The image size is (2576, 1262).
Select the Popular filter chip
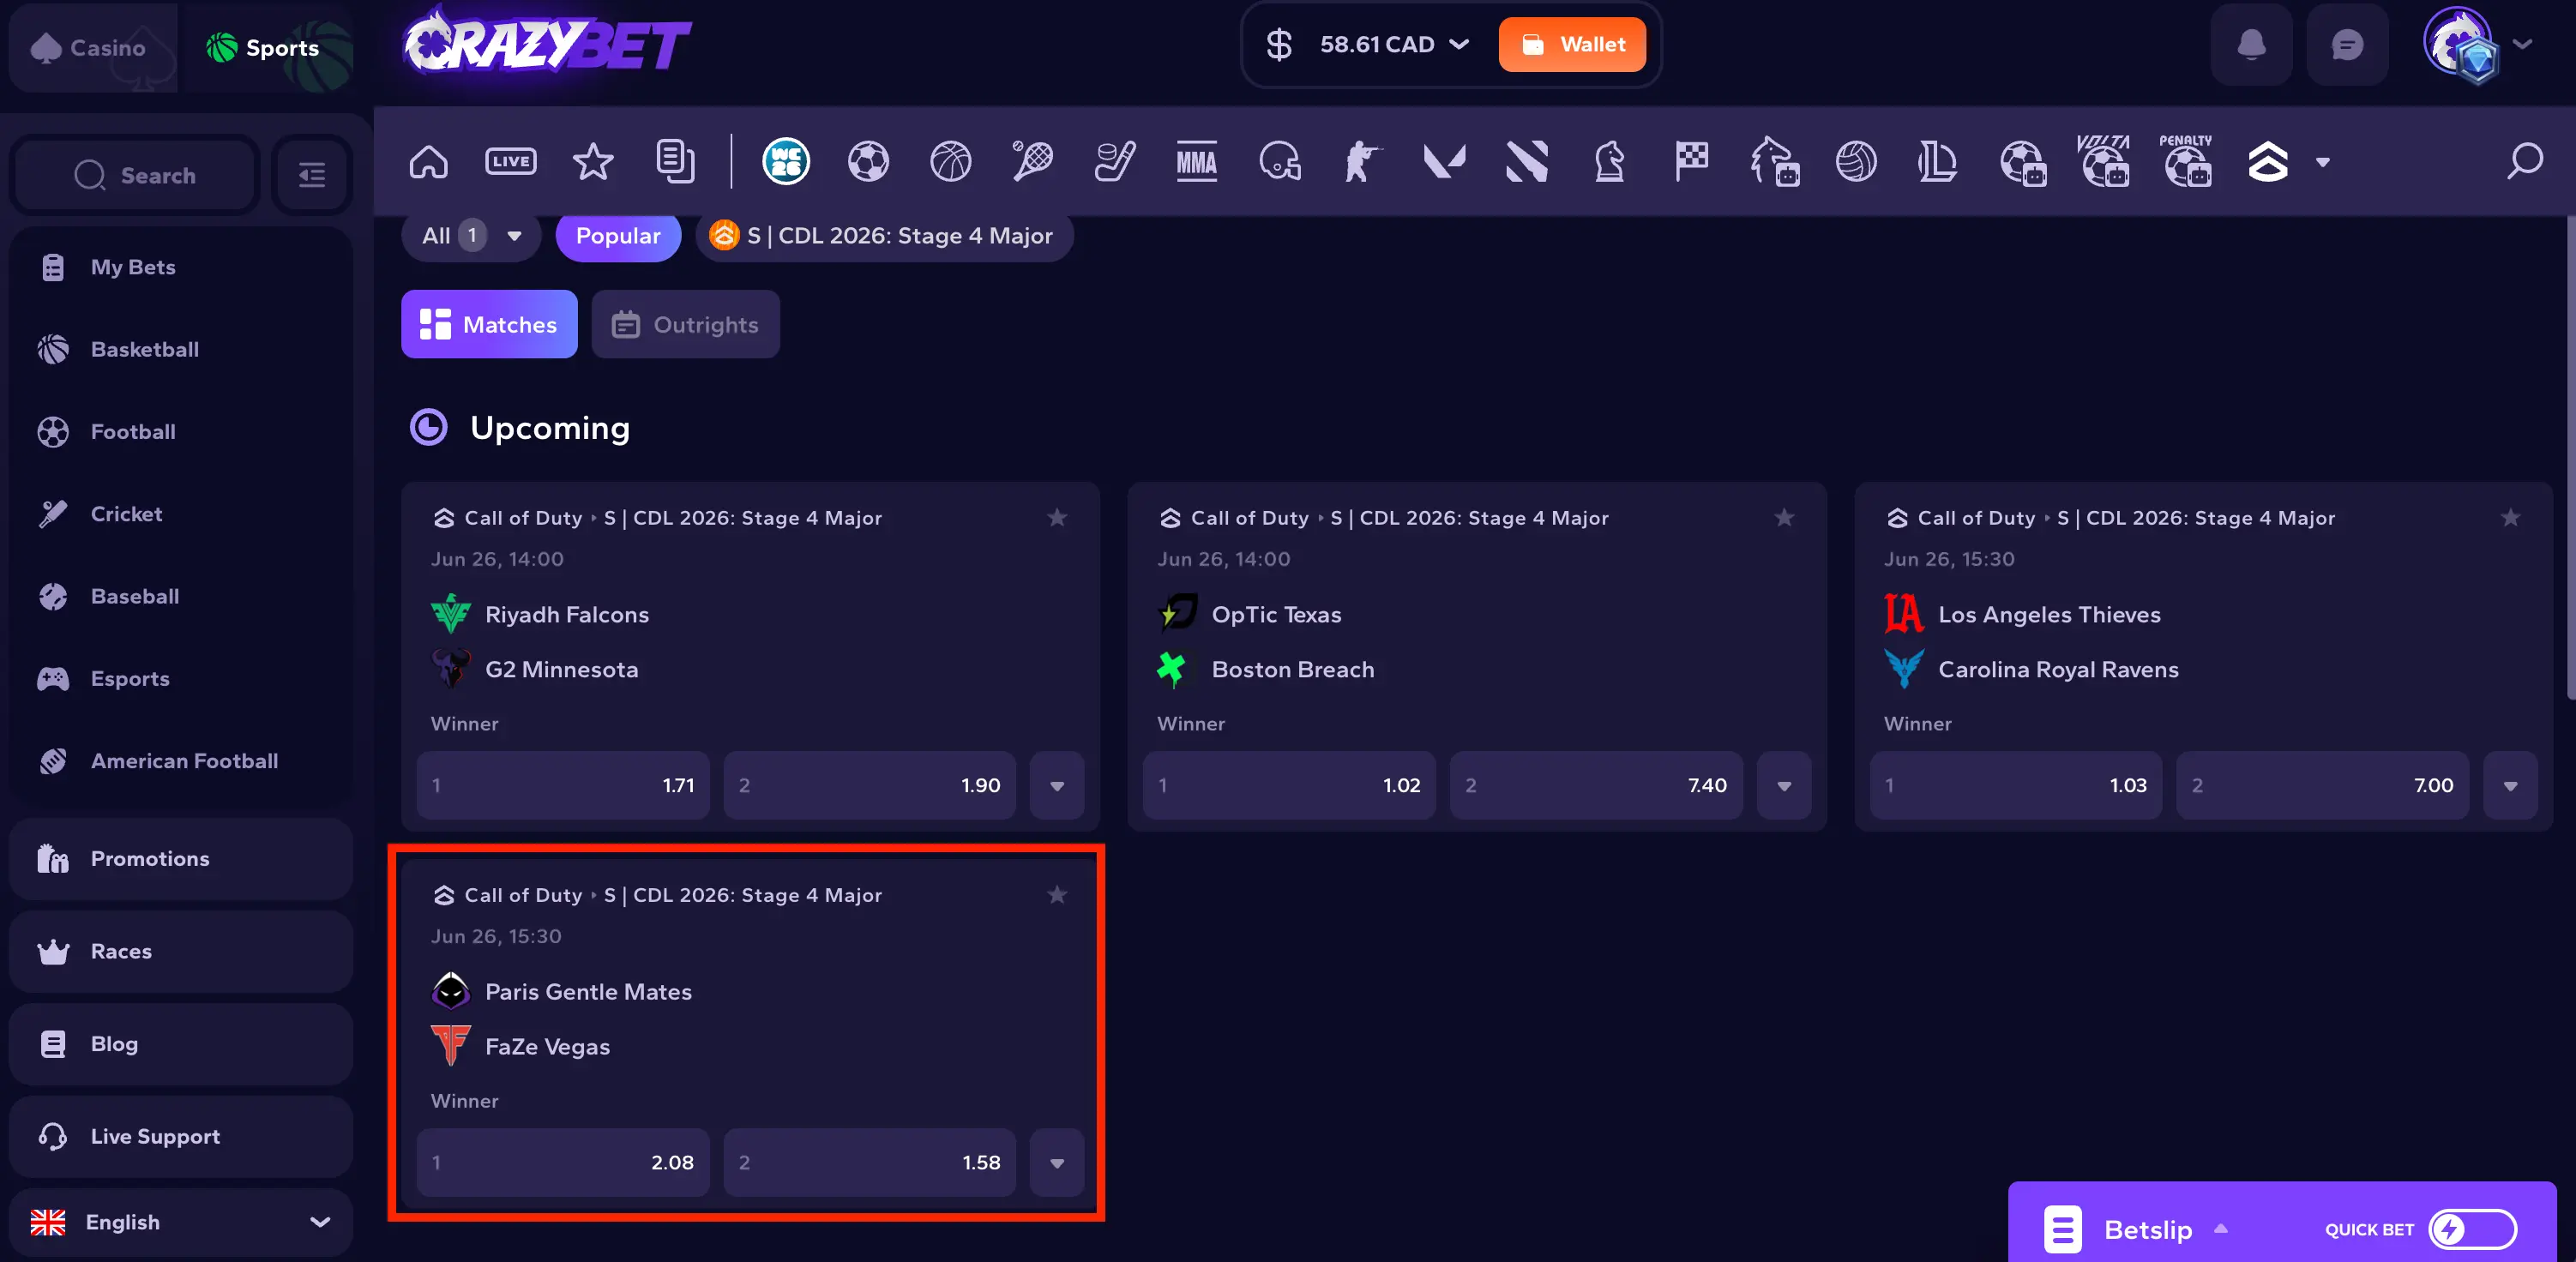[x=618, y=236]
